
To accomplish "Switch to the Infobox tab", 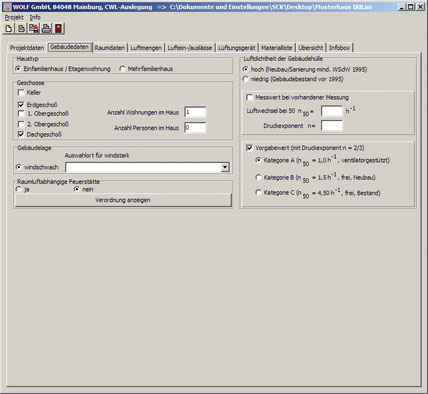I will [339, 48].
